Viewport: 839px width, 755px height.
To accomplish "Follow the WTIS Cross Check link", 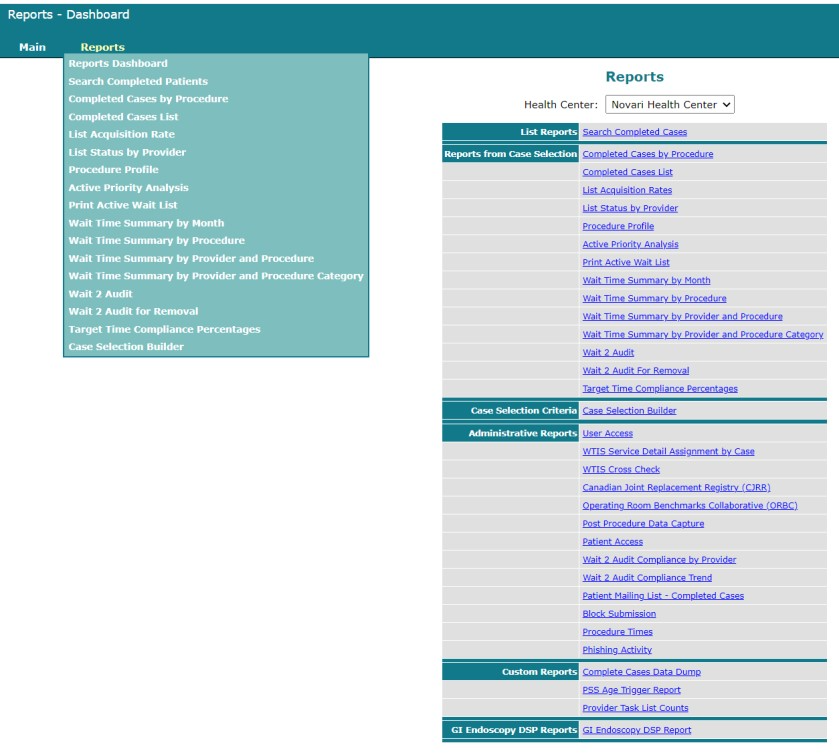I will 621,470.
